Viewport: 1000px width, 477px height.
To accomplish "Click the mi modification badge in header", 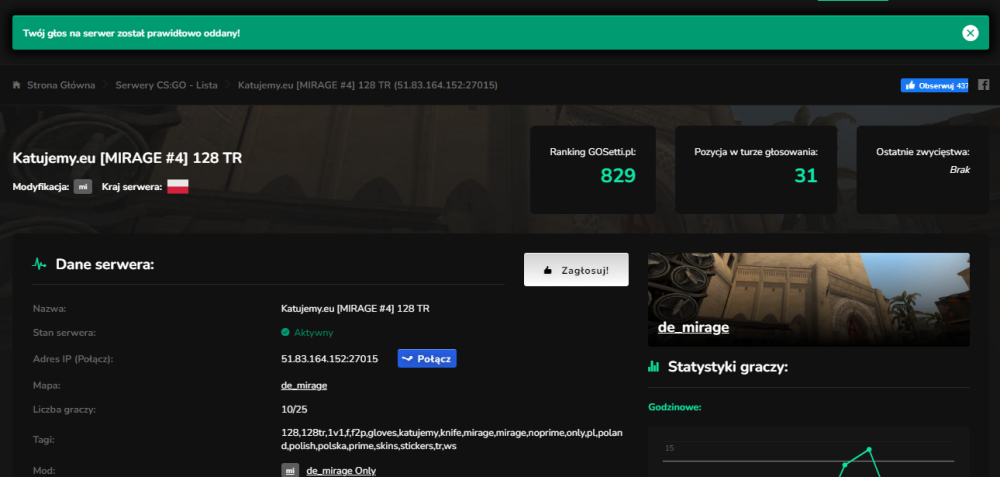I will (83, 187).
